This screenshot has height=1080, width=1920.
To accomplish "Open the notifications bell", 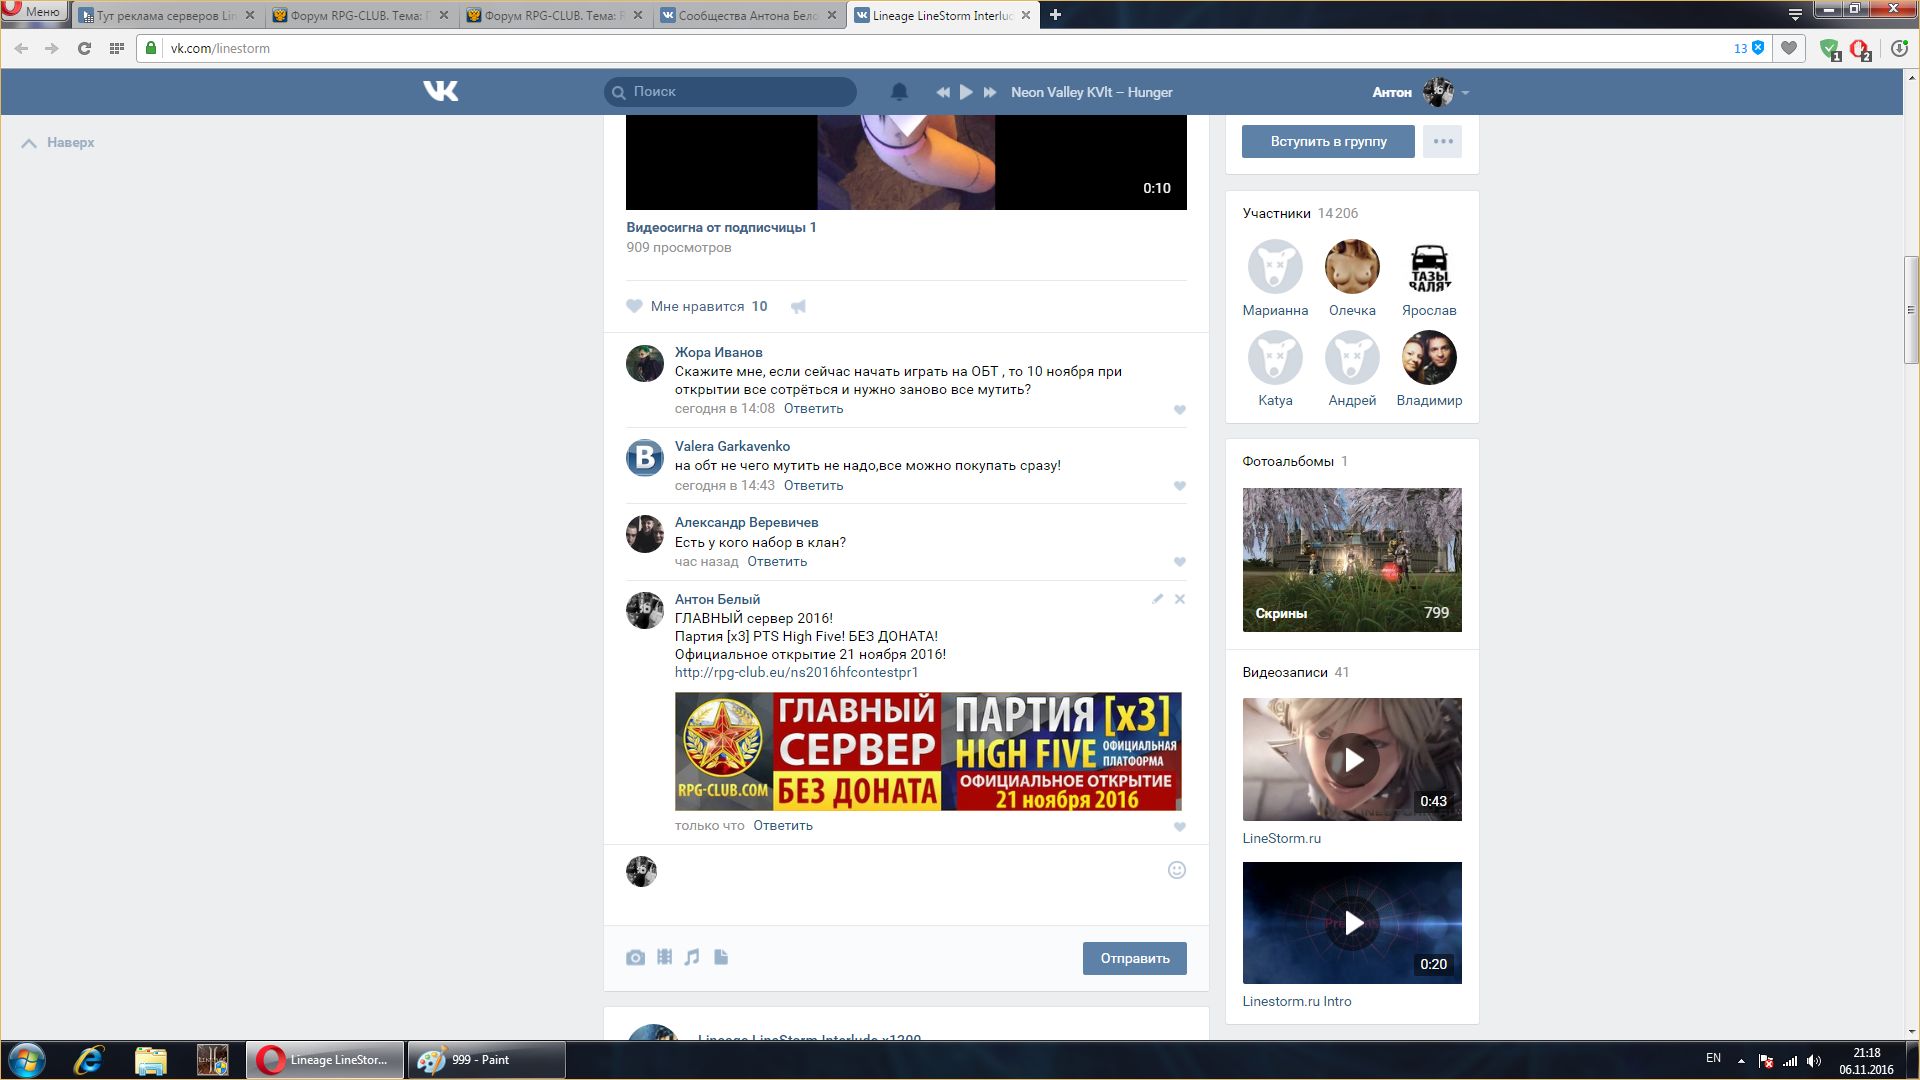I will click(899, 92).
